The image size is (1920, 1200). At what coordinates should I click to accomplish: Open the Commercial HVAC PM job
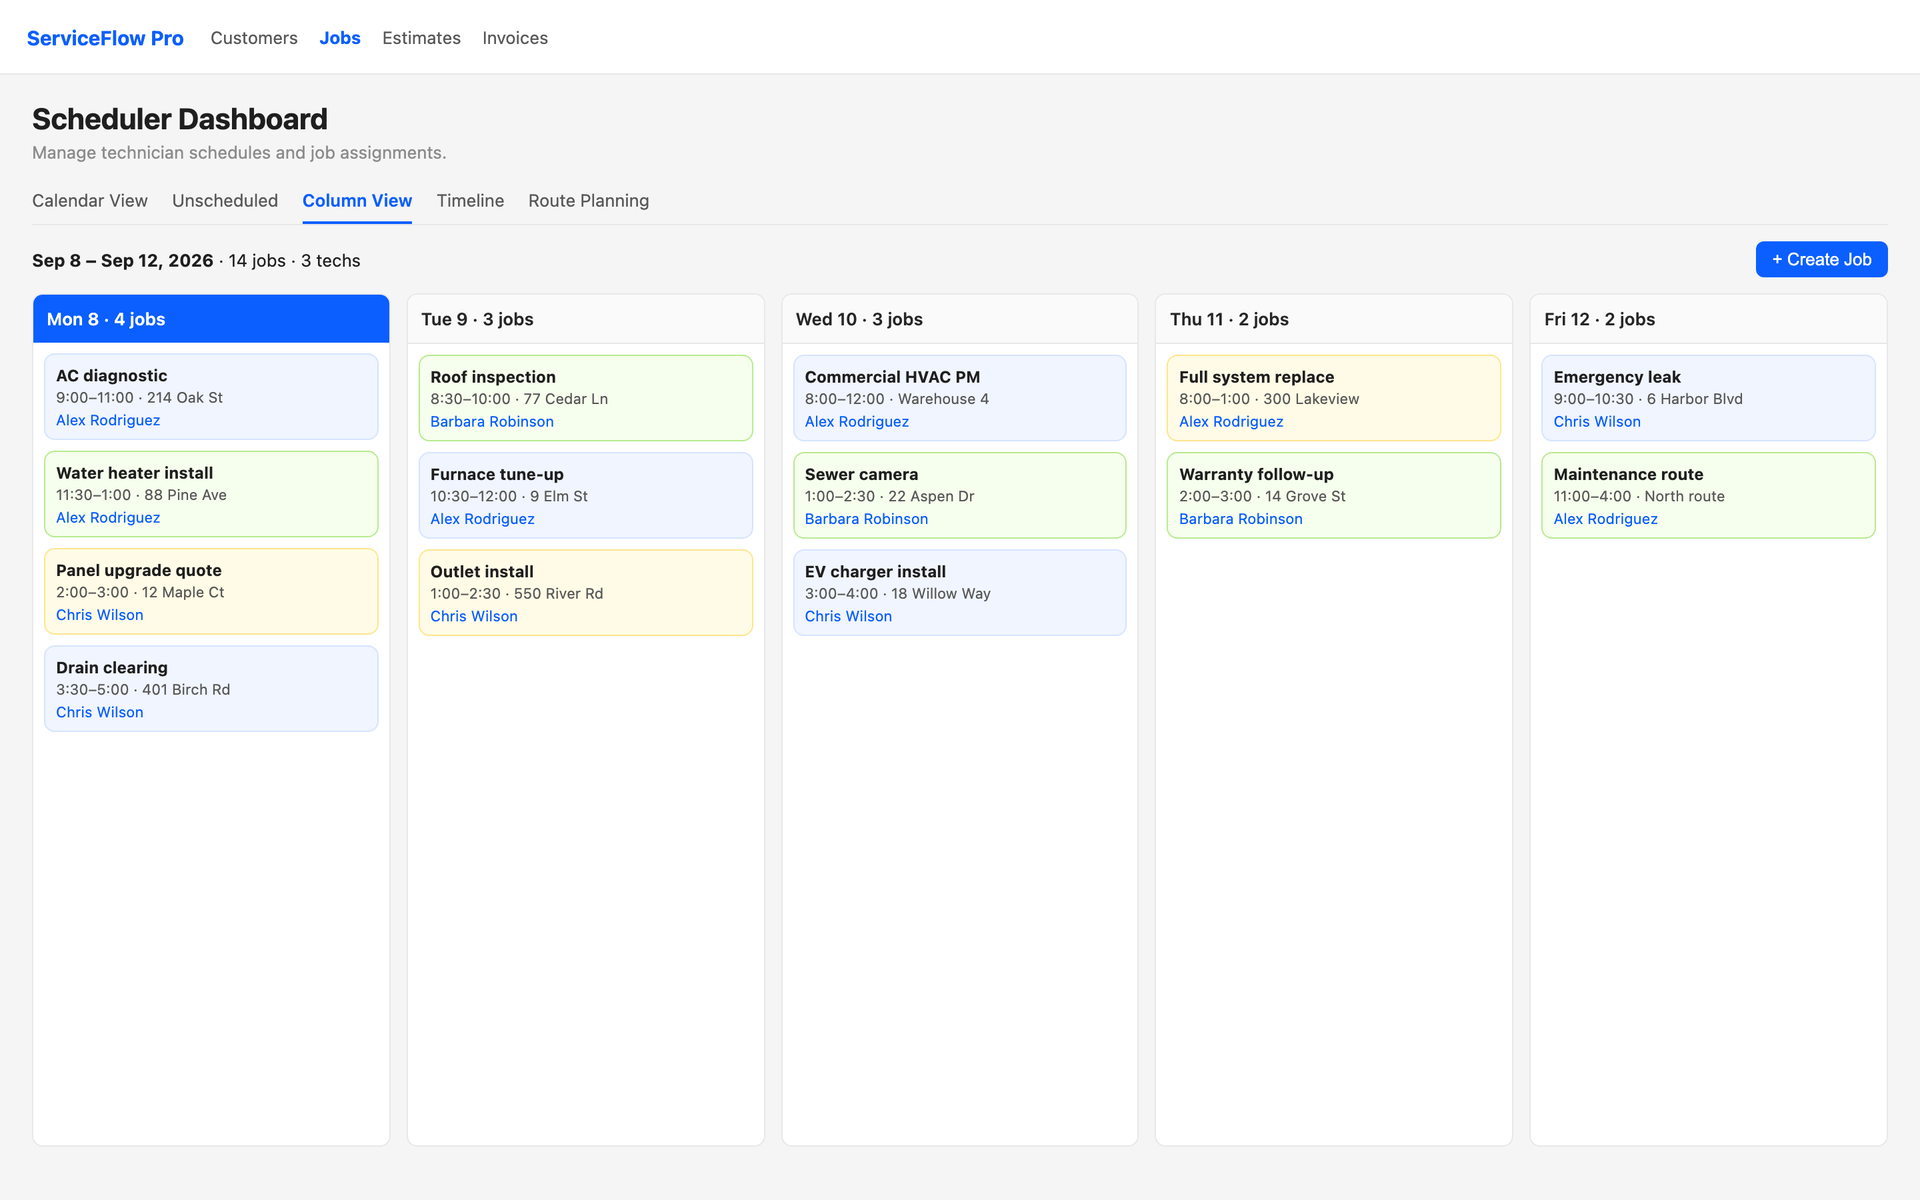coord(960,398)
